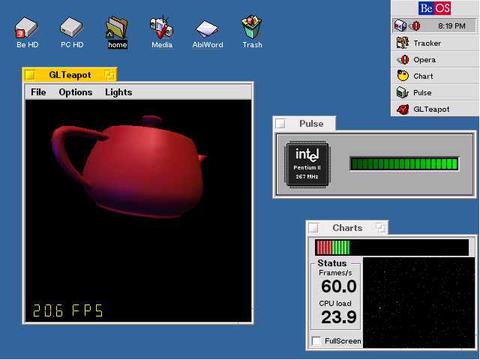Click the BeOS logo in Deskbar
The width and height of the screenshot is (480, 360).
click(435, 8)
